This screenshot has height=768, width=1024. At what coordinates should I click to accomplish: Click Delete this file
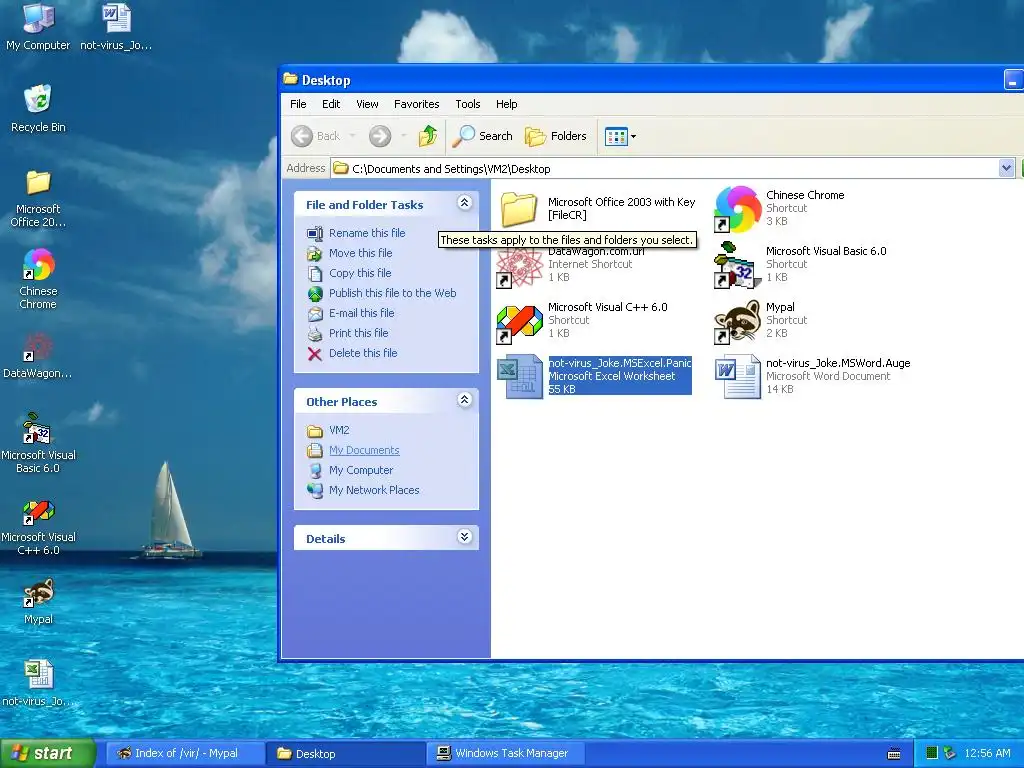[x=353, y=353]
